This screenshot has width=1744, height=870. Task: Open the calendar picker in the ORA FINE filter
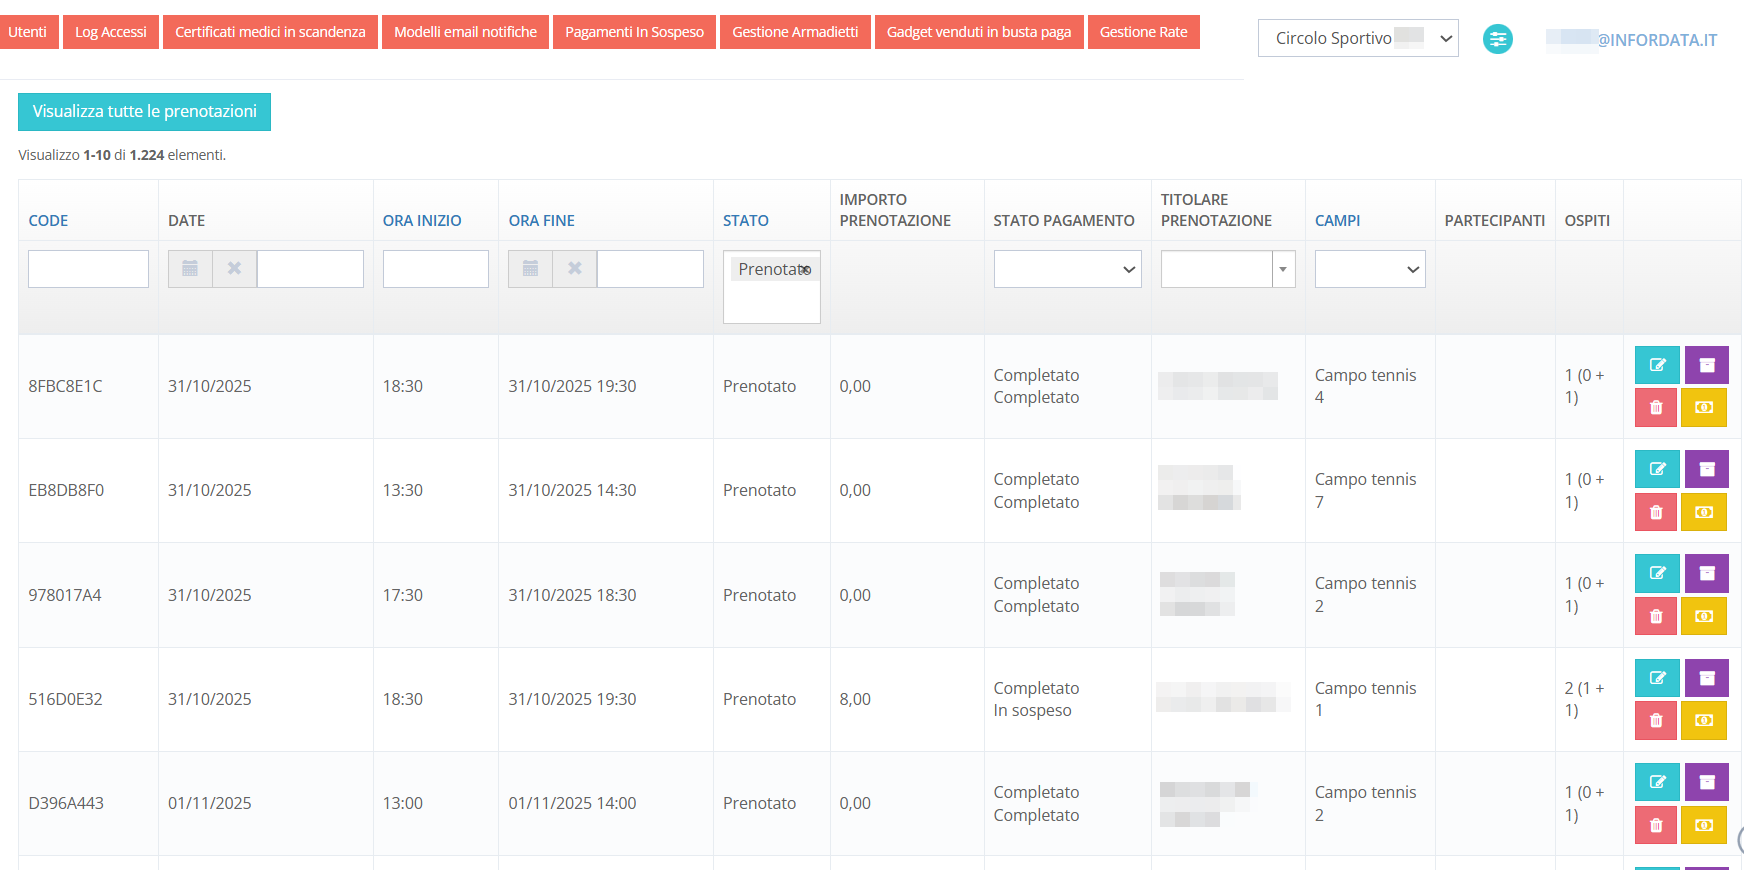[530, 269]
